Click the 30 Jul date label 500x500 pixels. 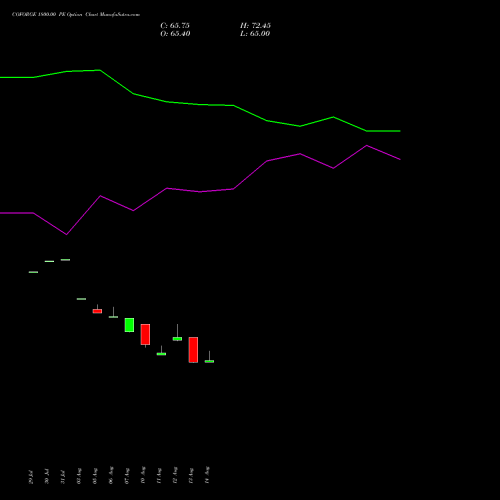(x=47, y=477)
